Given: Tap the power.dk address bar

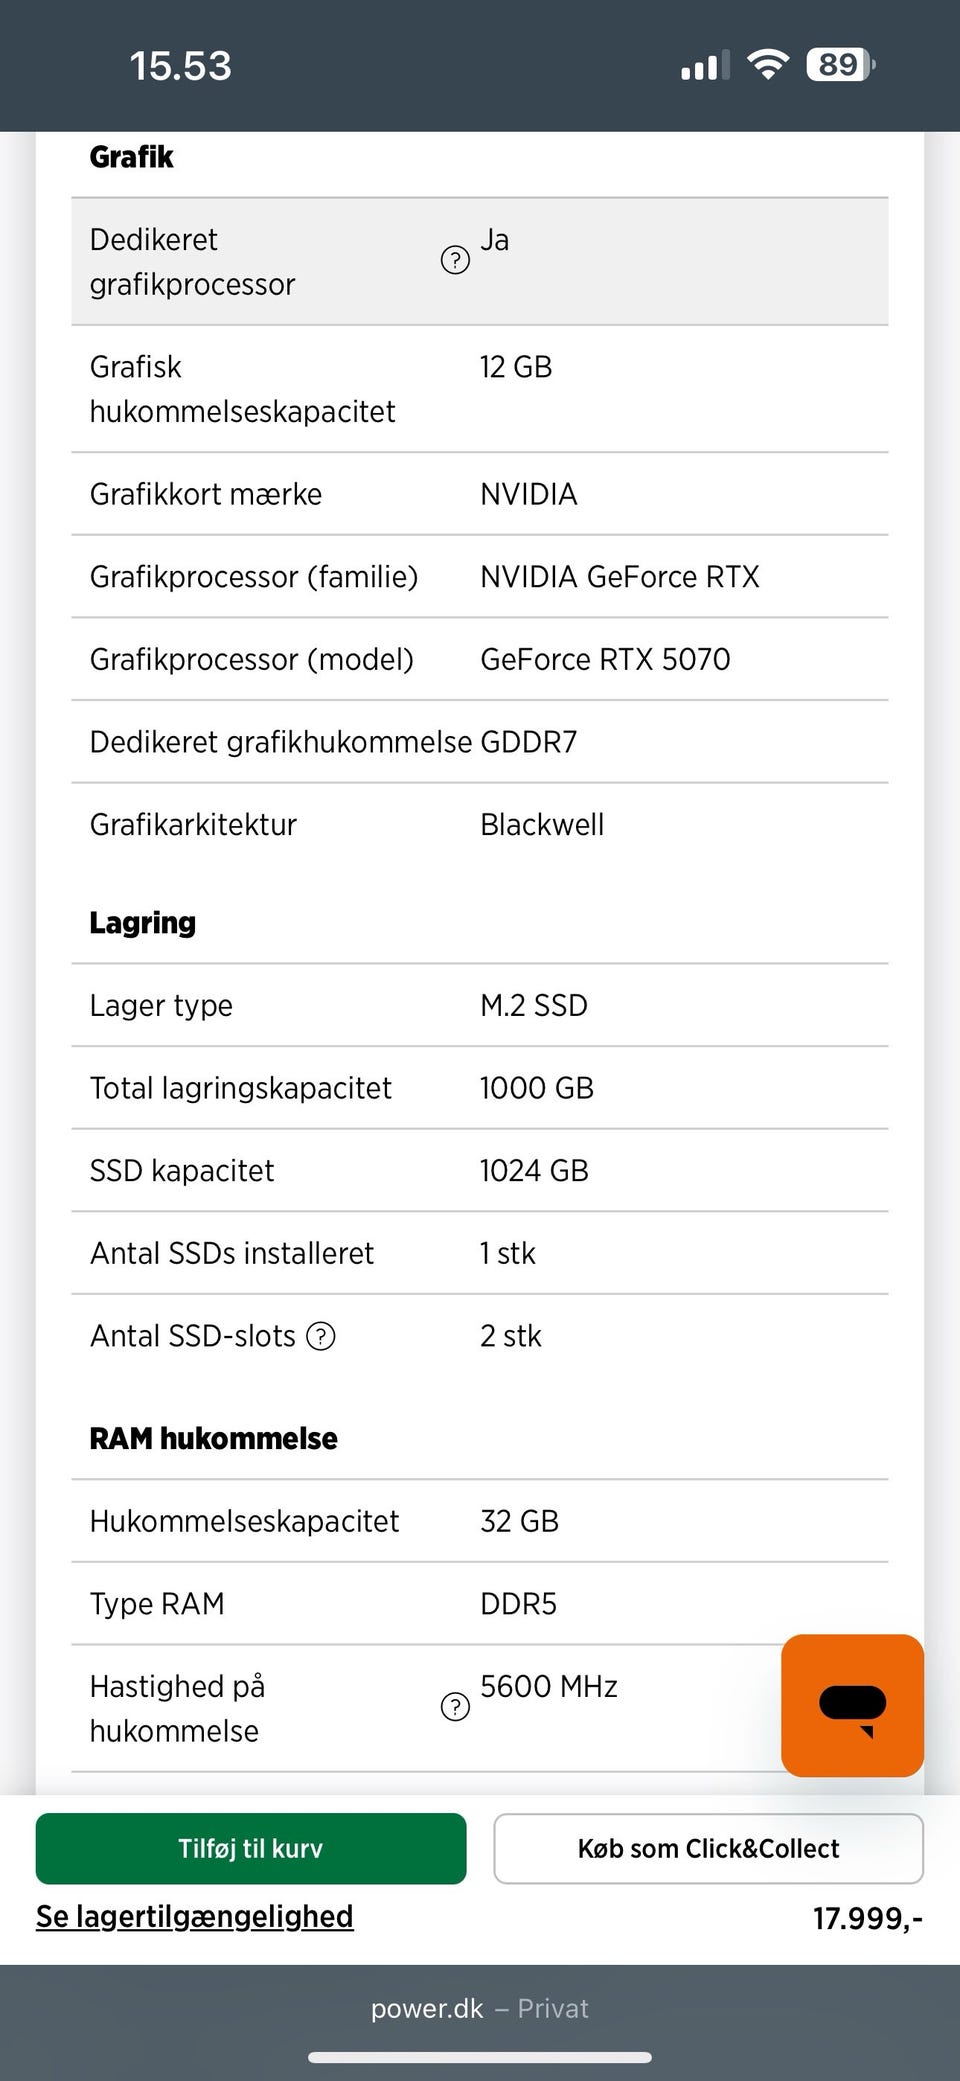Looking at the screenshot, I should click(480, 2009).
